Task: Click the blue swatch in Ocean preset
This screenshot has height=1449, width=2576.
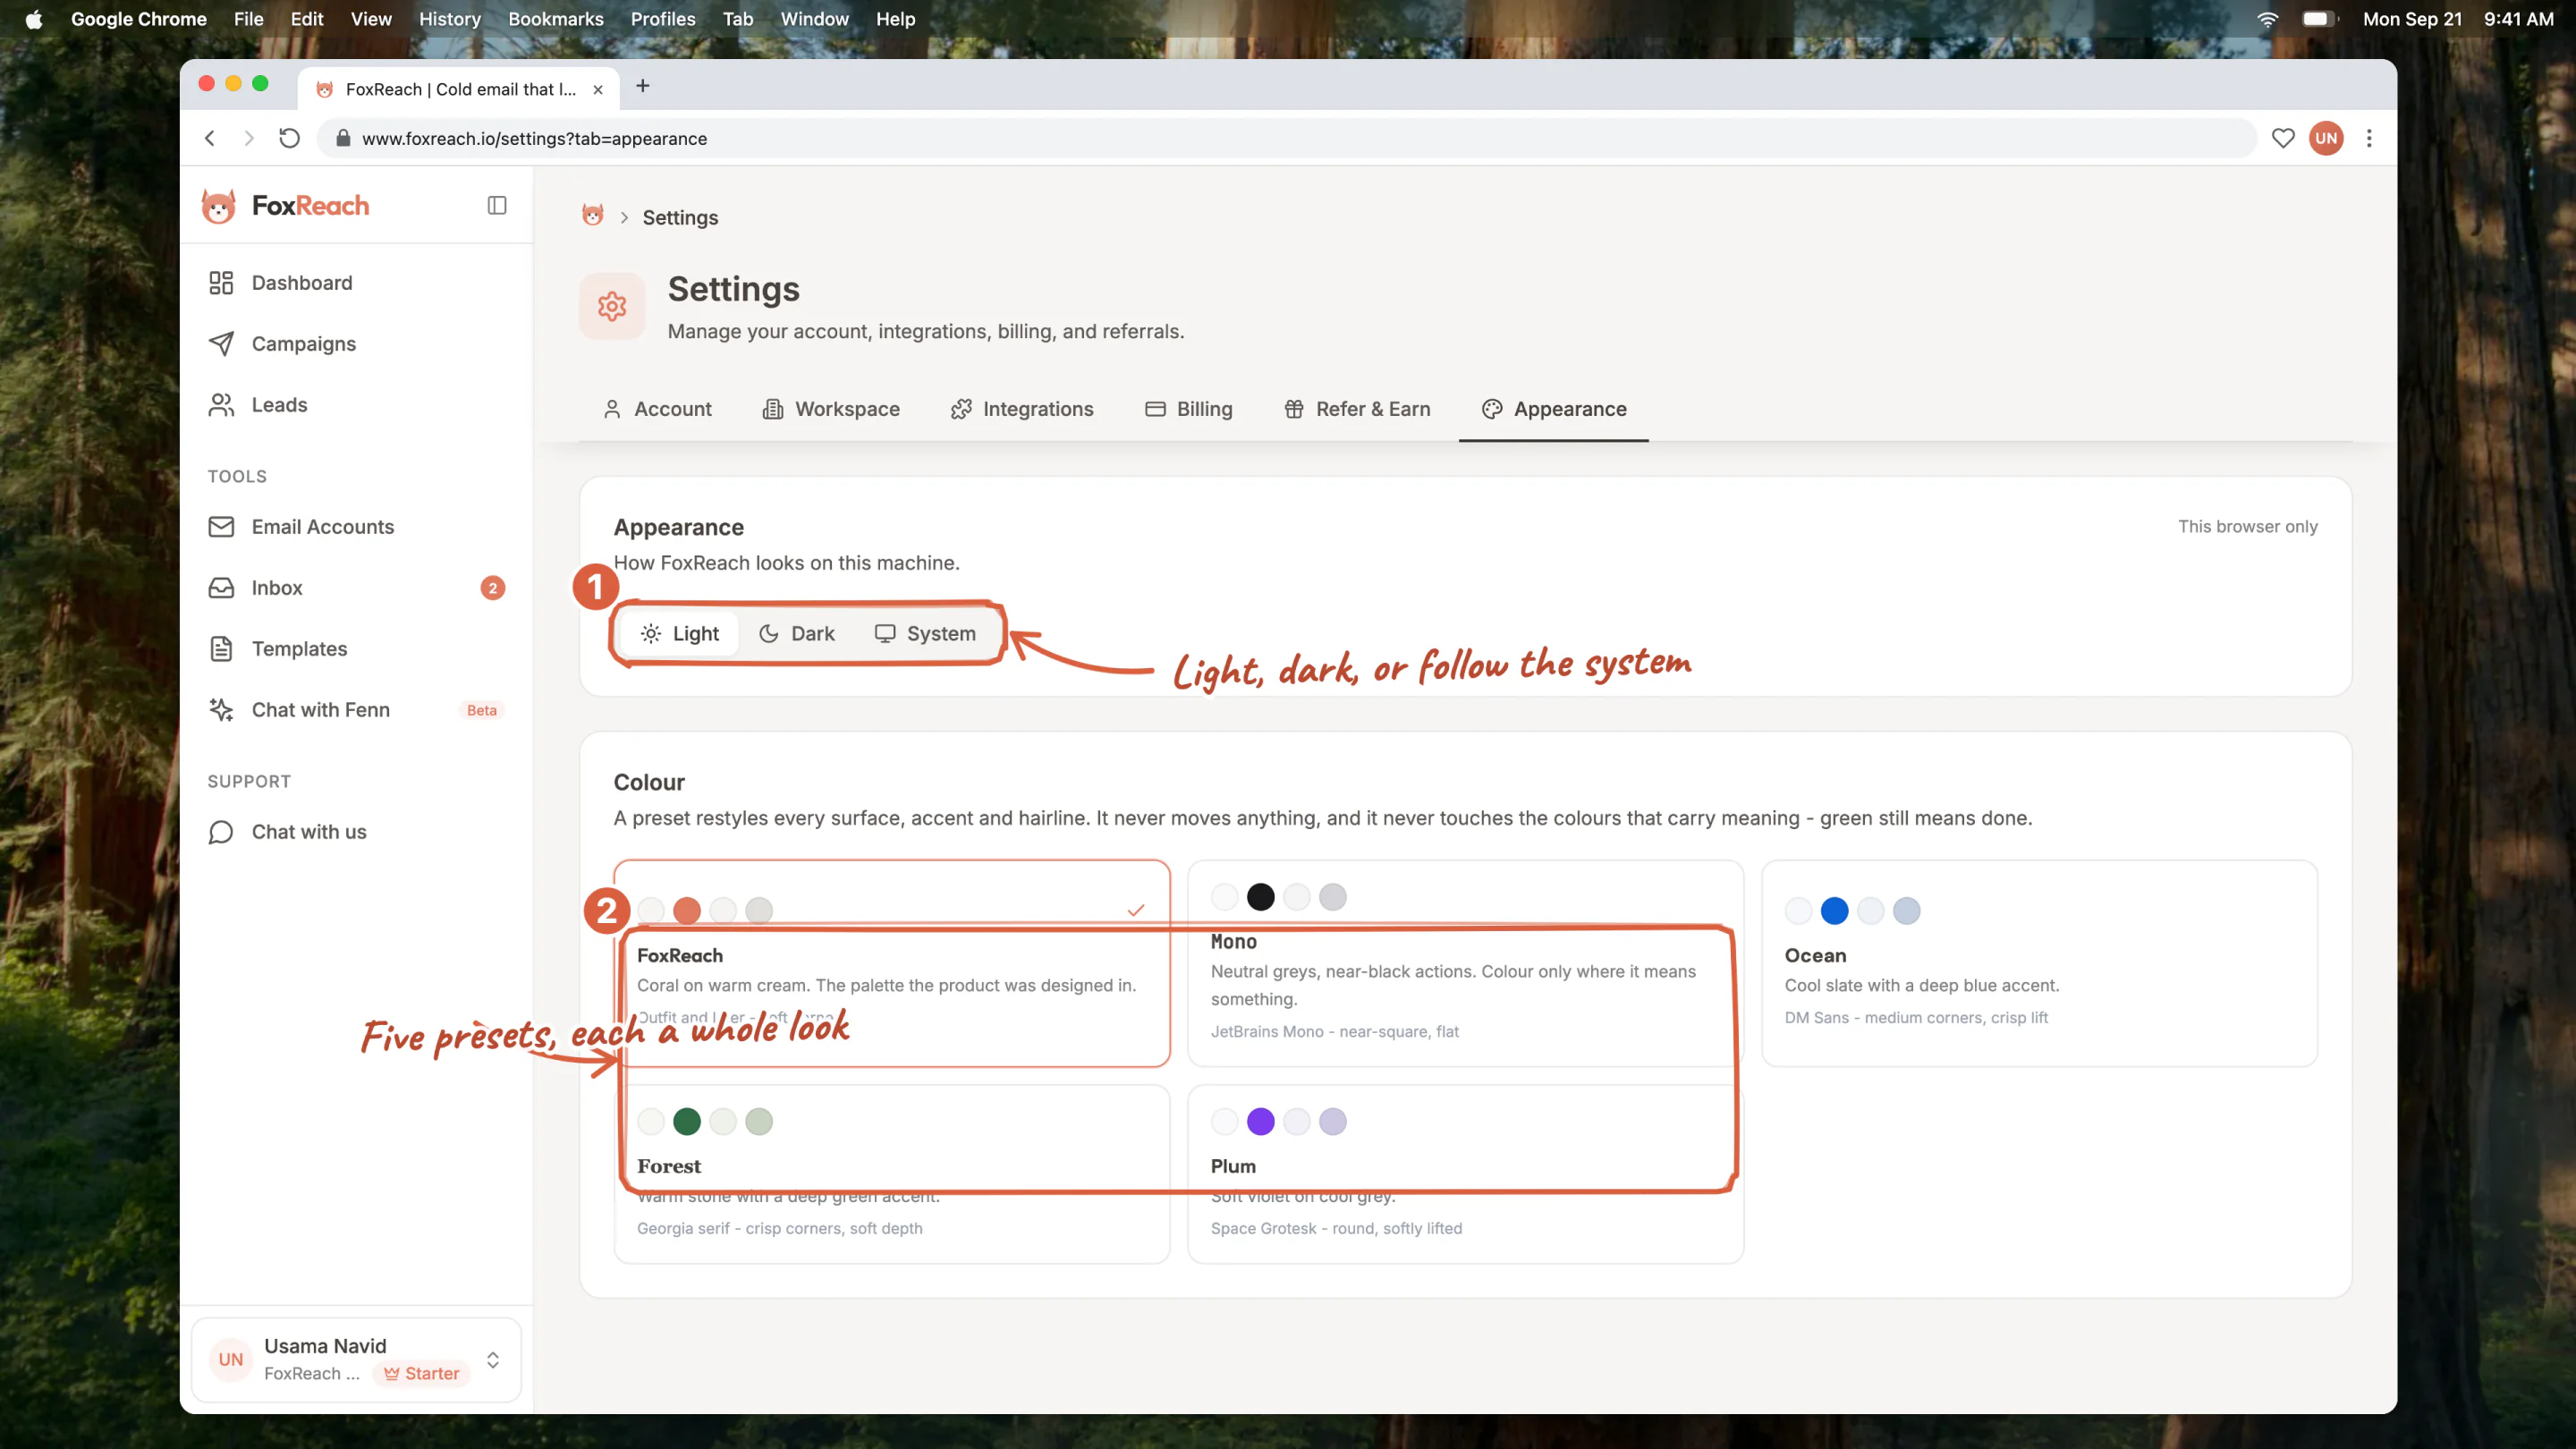Action: point(1835,911)
